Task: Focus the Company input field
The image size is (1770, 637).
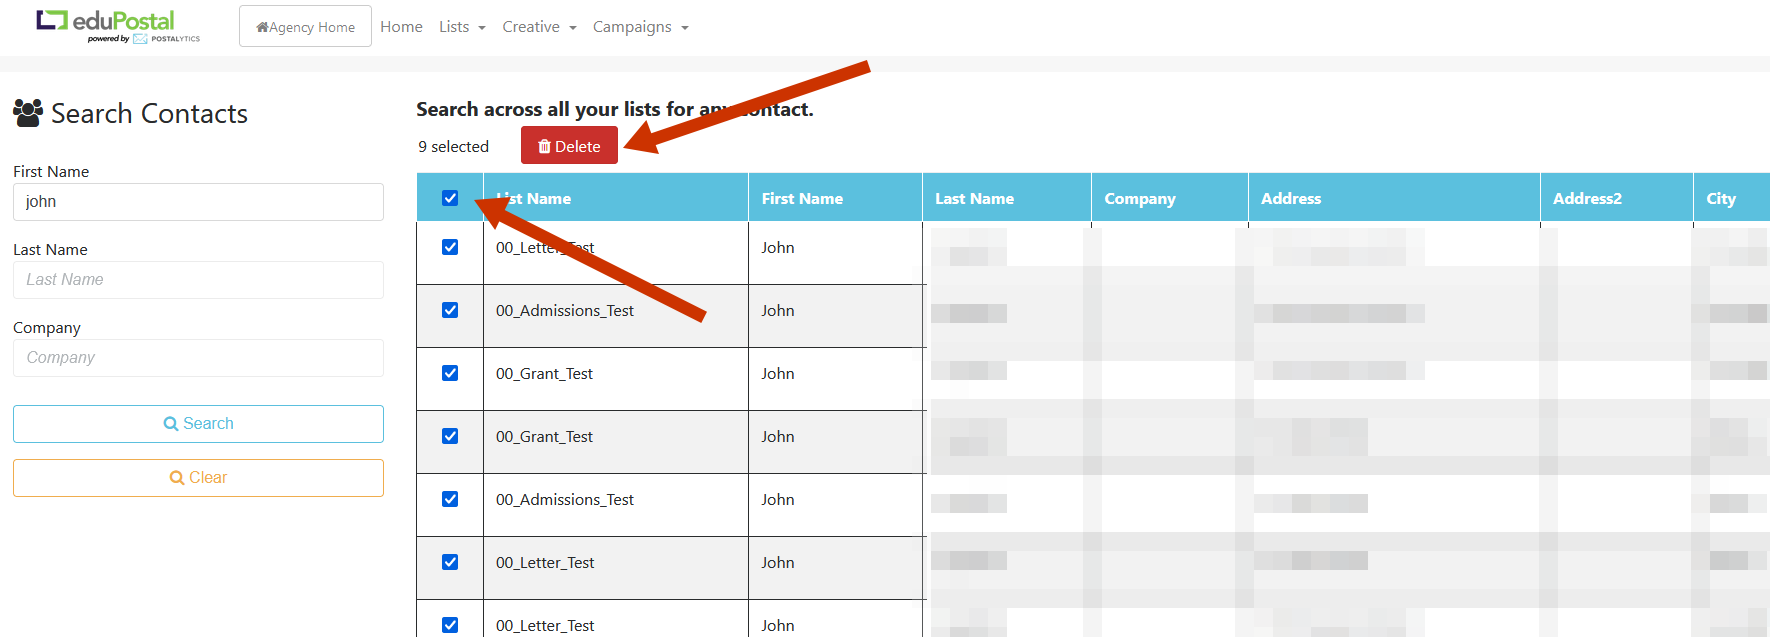Action: click(x=198, y=358)
